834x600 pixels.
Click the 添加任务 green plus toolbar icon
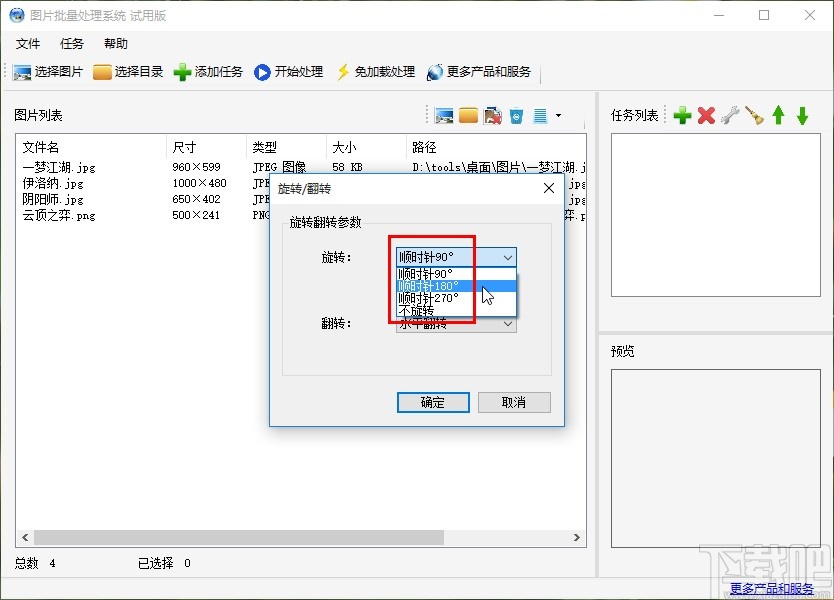tap(182, 71)
